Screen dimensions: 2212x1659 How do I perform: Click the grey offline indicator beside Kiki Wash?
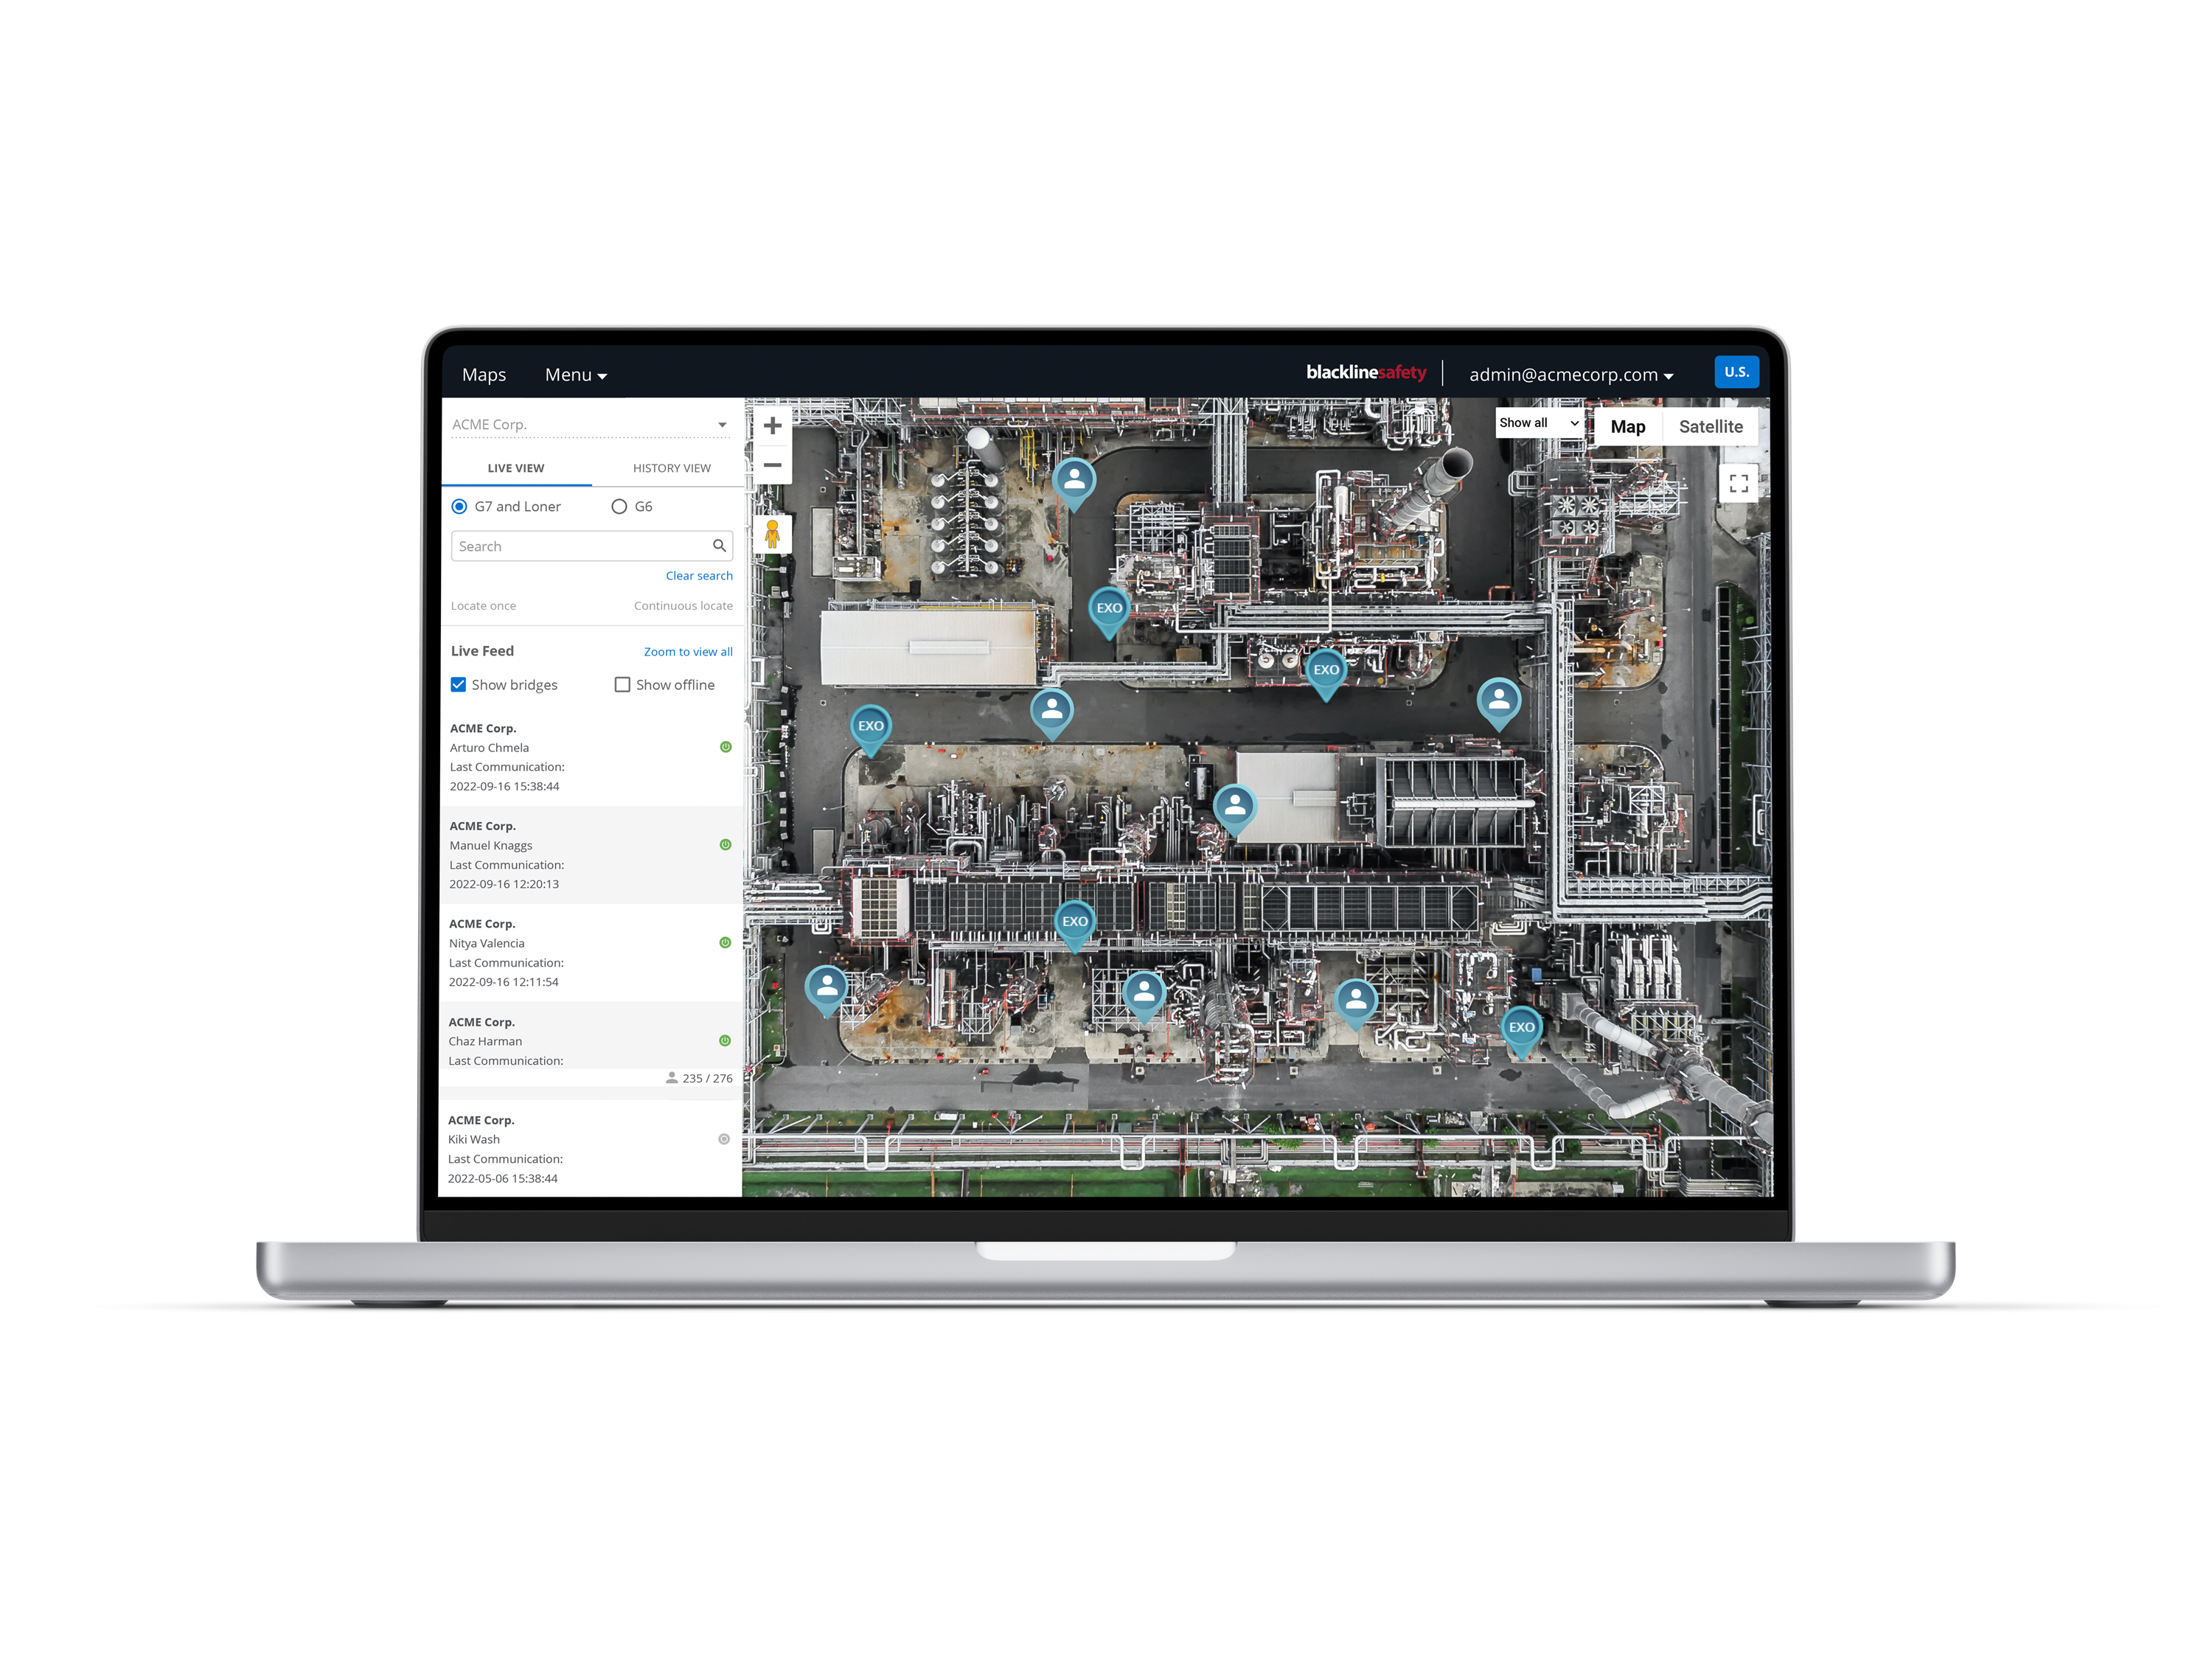coord(724,1139)
